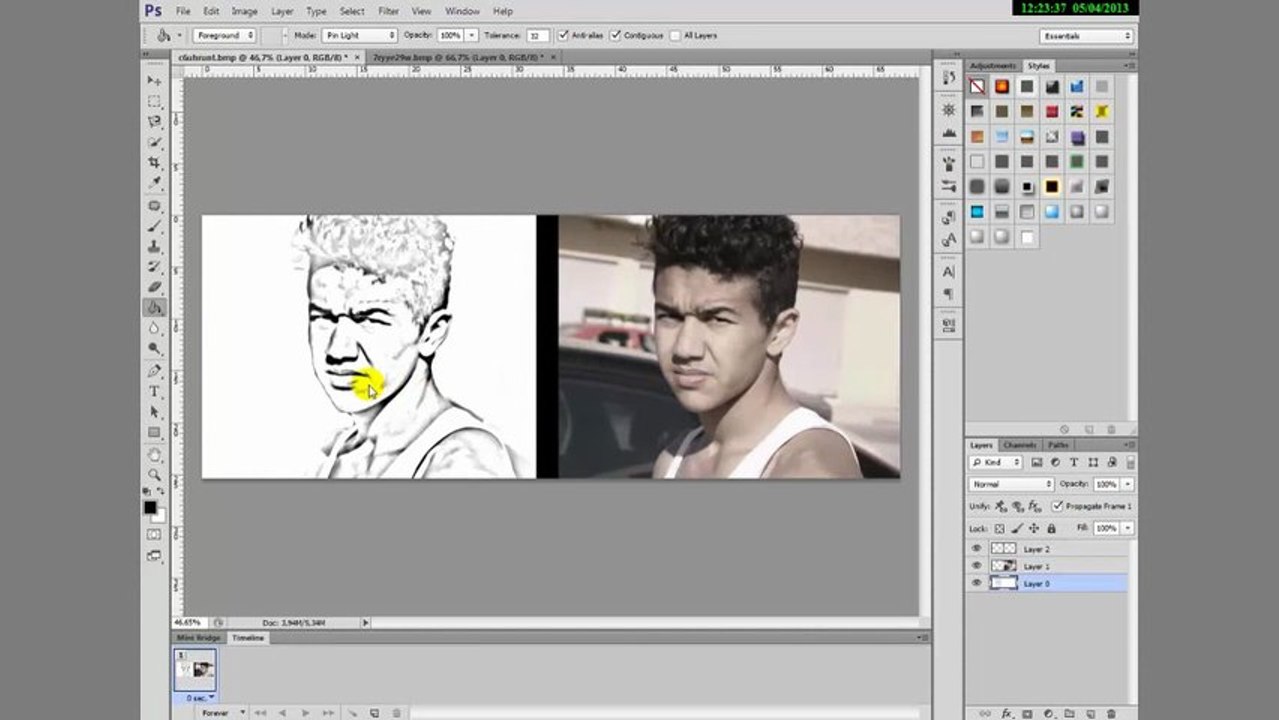Select the Rectangular Marquee tool
Screen dimensions: 1279x720
(x=154, y=101)
